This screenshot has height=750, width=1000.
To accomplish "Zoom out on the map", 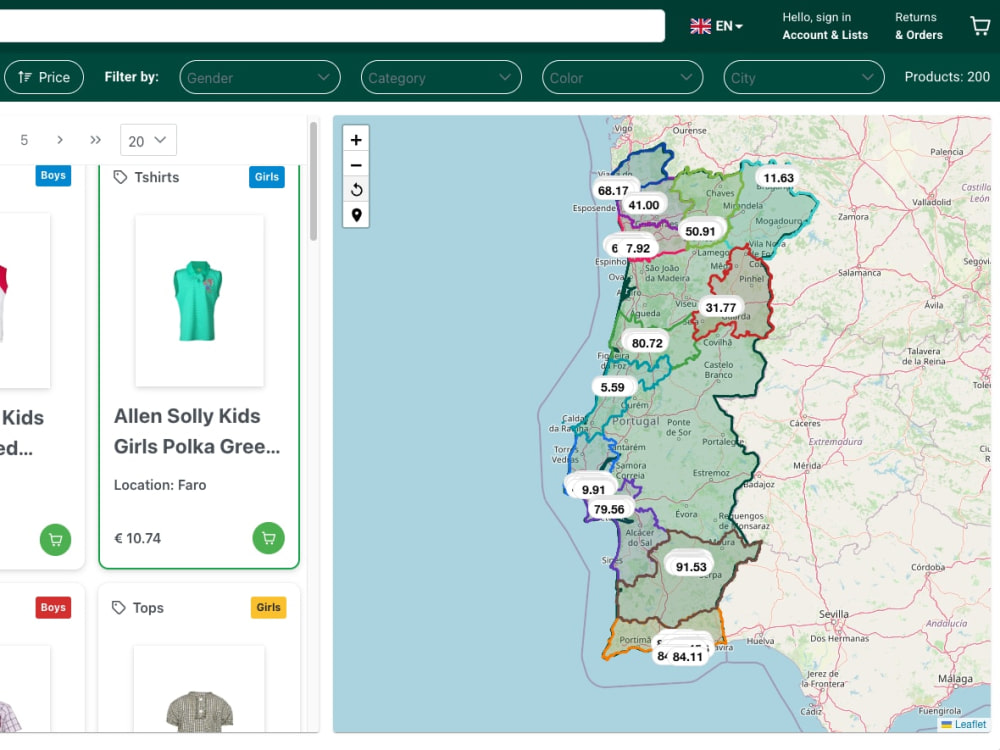I will [x=356, y=165].
